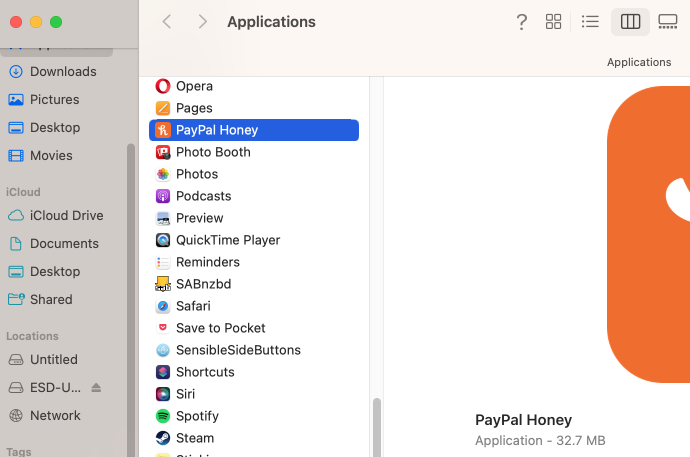Screen dimensions: 690x457
Task: Select Desktop under iCloud in sidebar
Action: pos(55,271)
